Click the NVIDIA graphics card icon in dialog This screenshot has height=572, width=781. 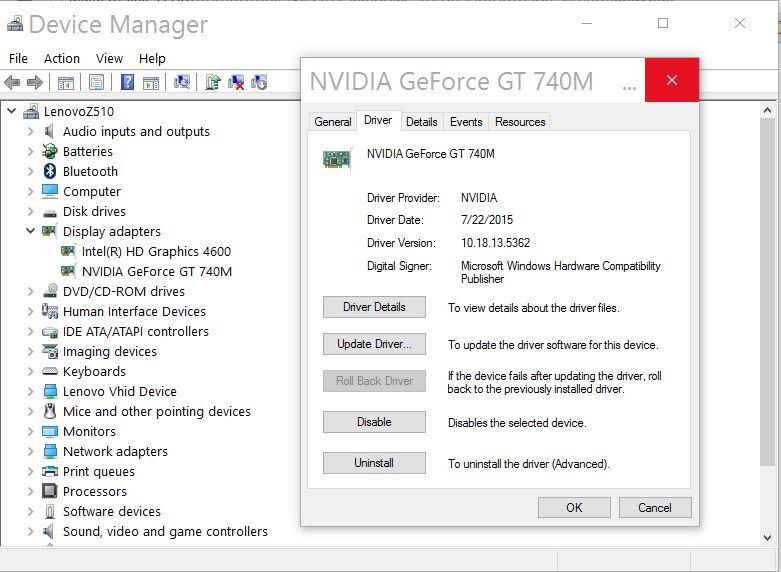click(337, 159)
